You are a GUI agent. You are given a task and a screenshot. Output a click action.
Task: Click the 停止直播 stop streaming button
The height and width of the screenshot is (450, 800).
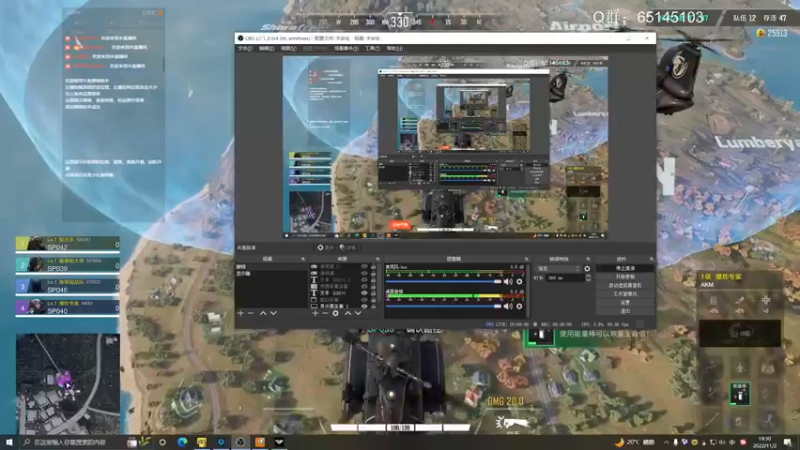point(625,268)
